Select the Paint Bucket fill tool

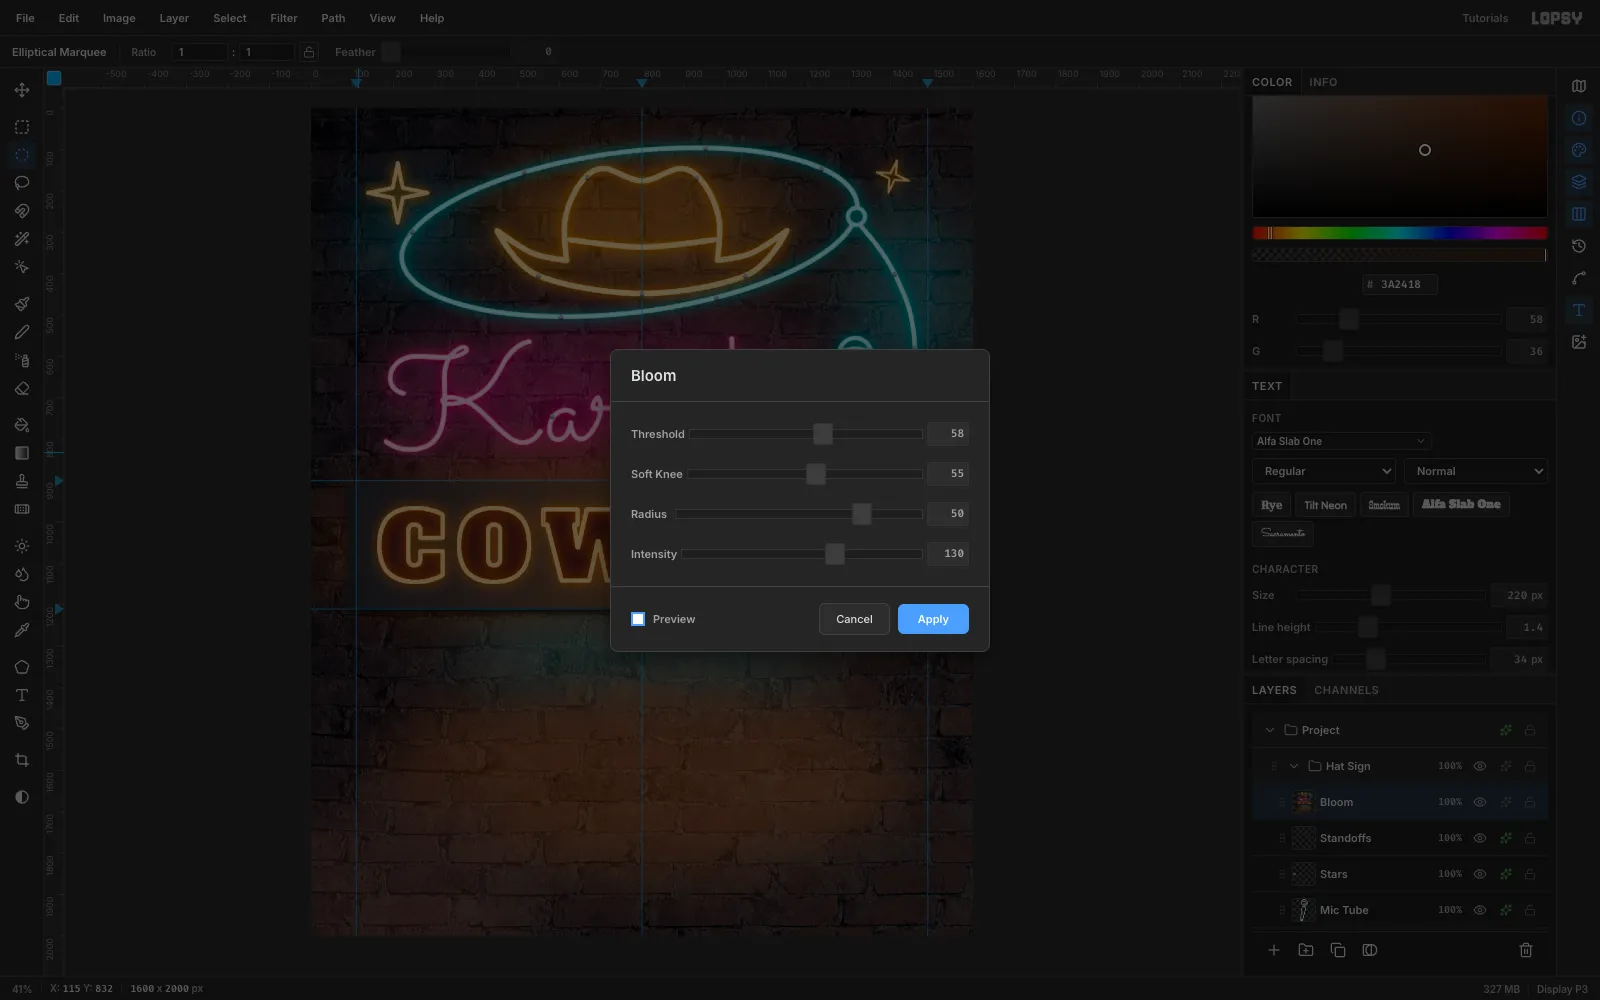(22, 425)
